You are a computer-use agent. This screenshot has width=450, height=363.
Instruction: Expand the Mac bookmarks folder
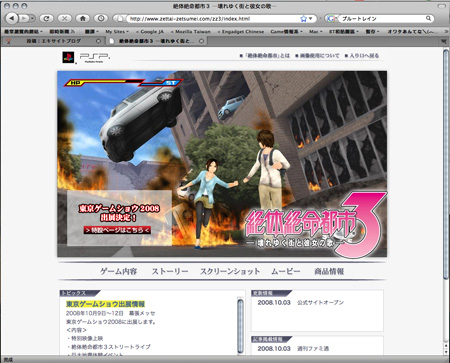click(x=315, y=32)
